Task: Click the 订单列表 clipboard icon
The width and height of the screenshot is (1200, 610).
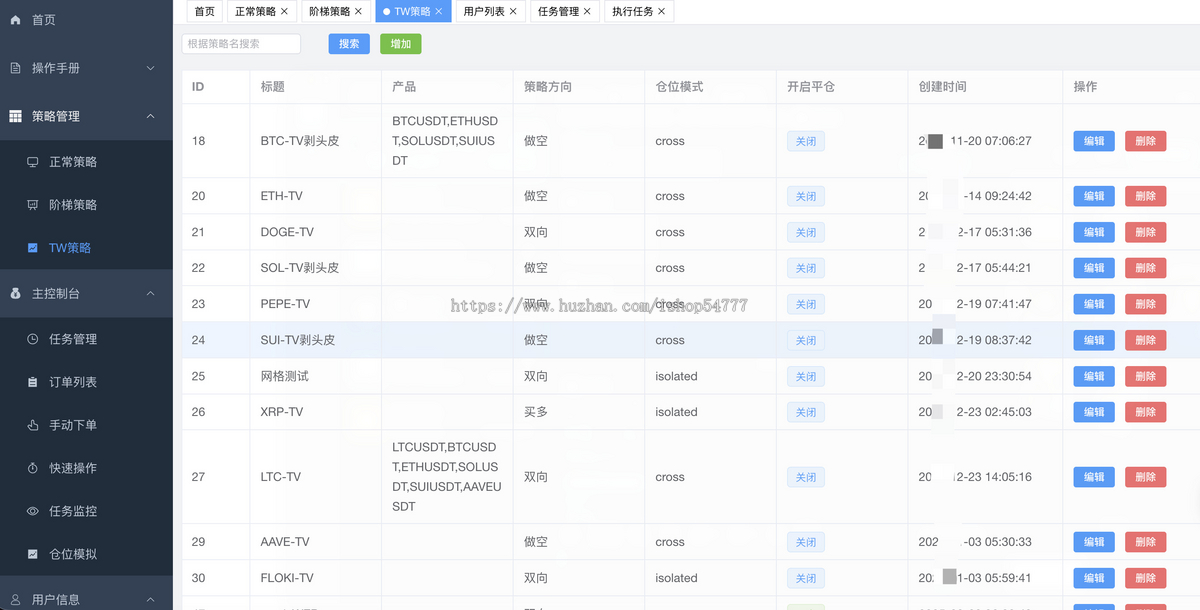Action: (x=32, y=382)
